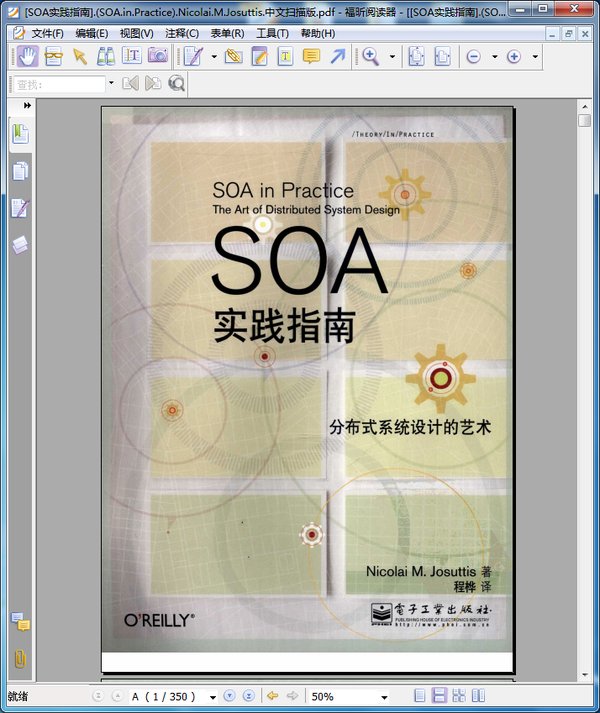Go back to previous view

coord(272,696)
